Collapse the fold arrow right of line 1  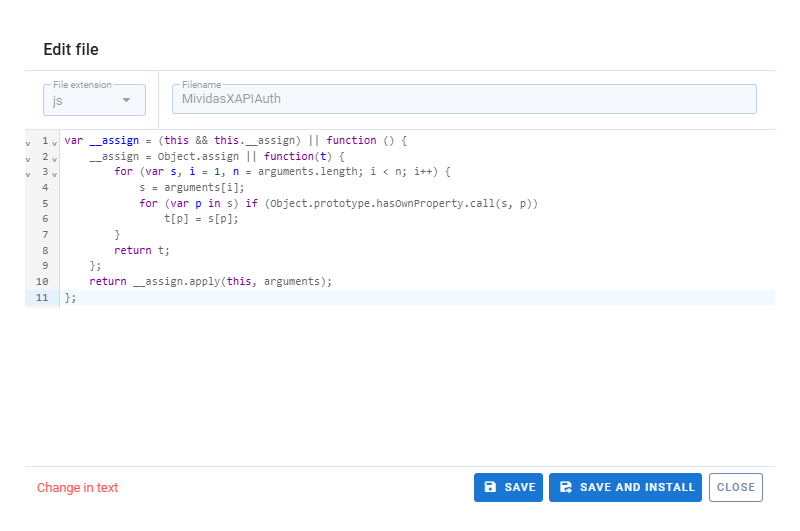point(54,142)
